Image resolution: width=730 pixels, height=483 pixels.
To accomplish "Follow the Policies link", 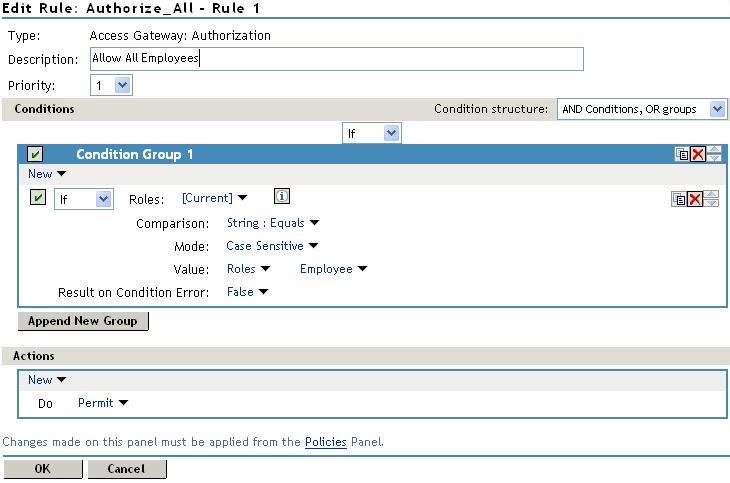I will [x=326, y=441].
